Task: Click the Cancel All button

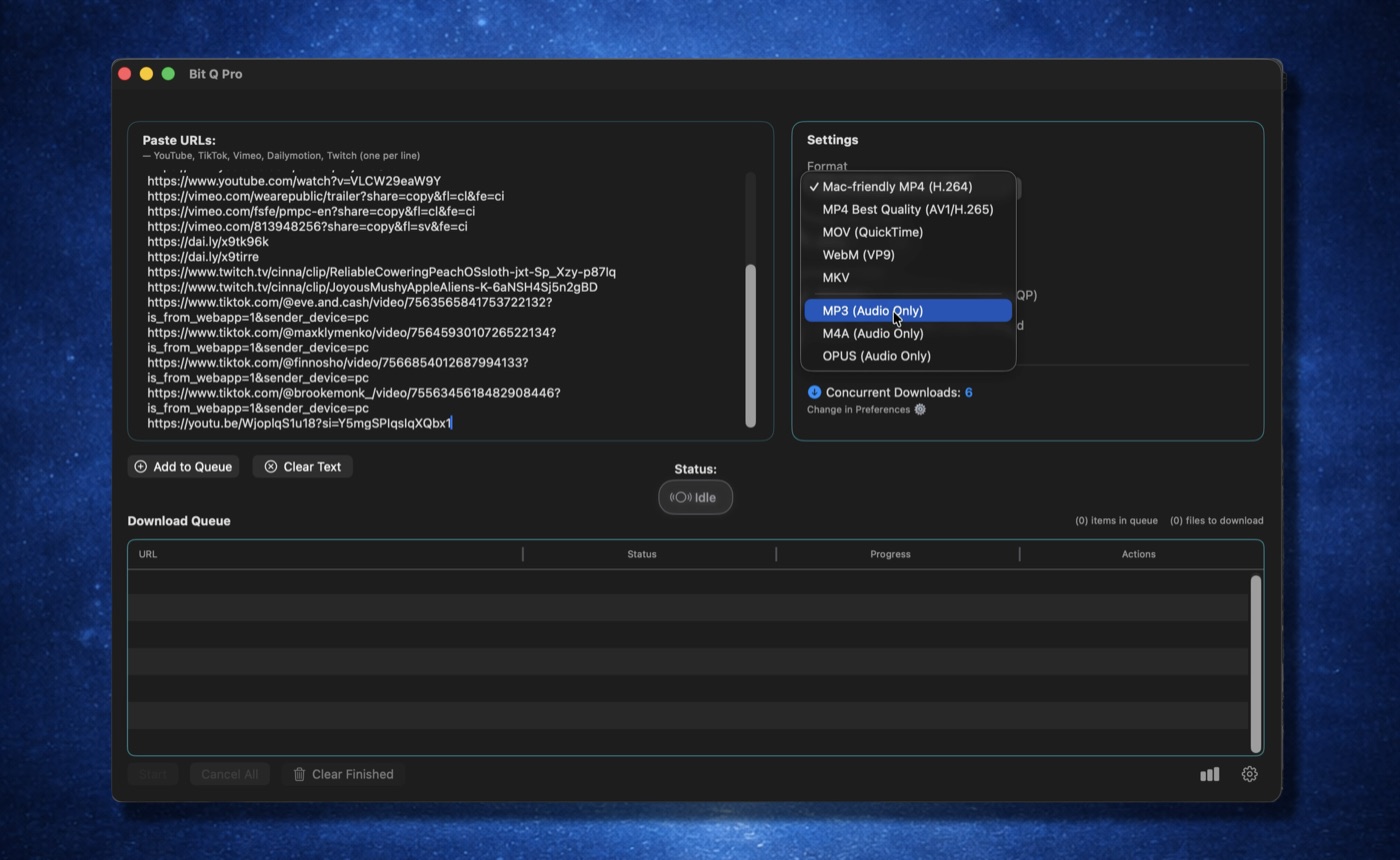Action: coord(229,774)
